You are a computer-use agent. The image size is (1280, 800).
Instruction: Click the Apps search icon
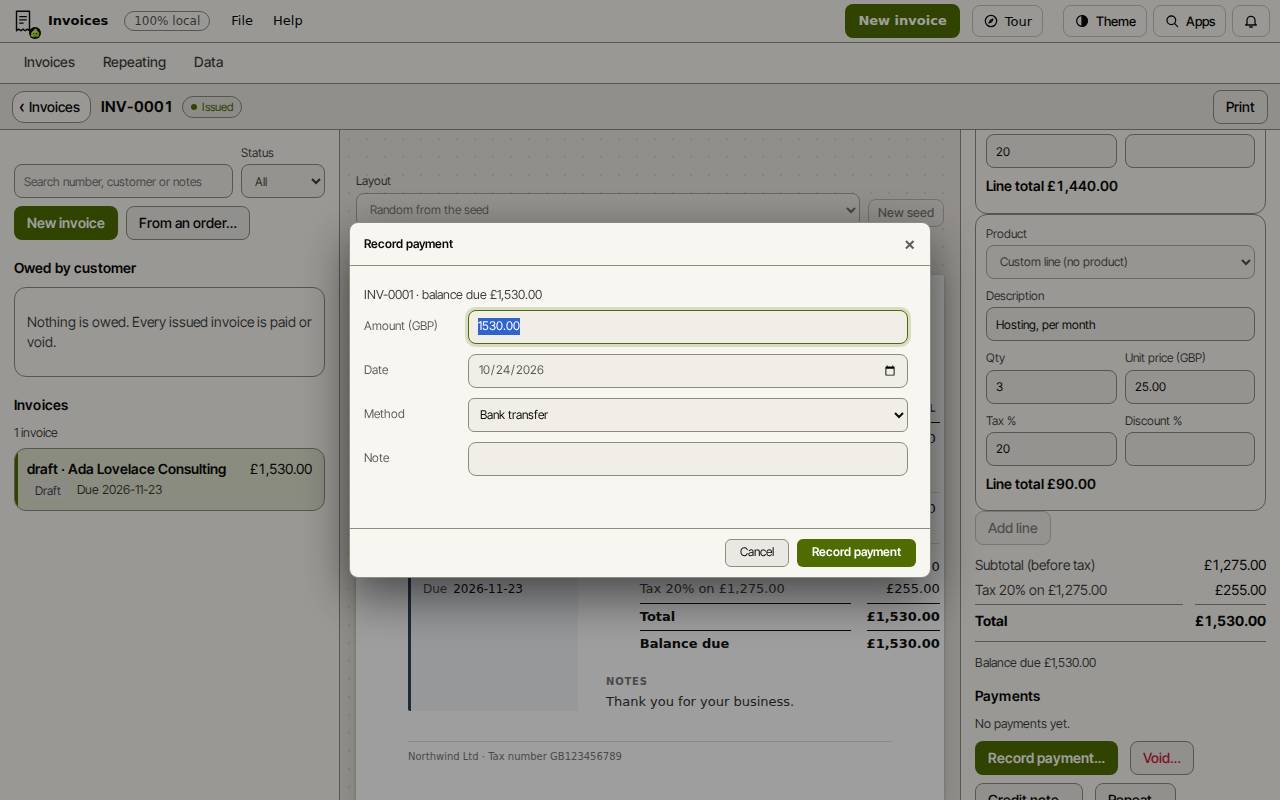1172,21
